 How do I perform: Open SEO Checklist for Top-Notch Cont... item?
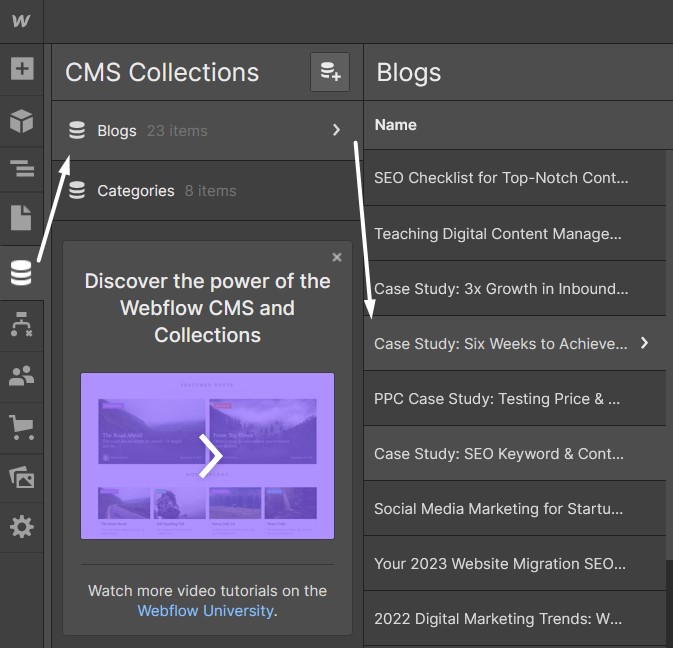pyautogui.click(x=515, y=178)
